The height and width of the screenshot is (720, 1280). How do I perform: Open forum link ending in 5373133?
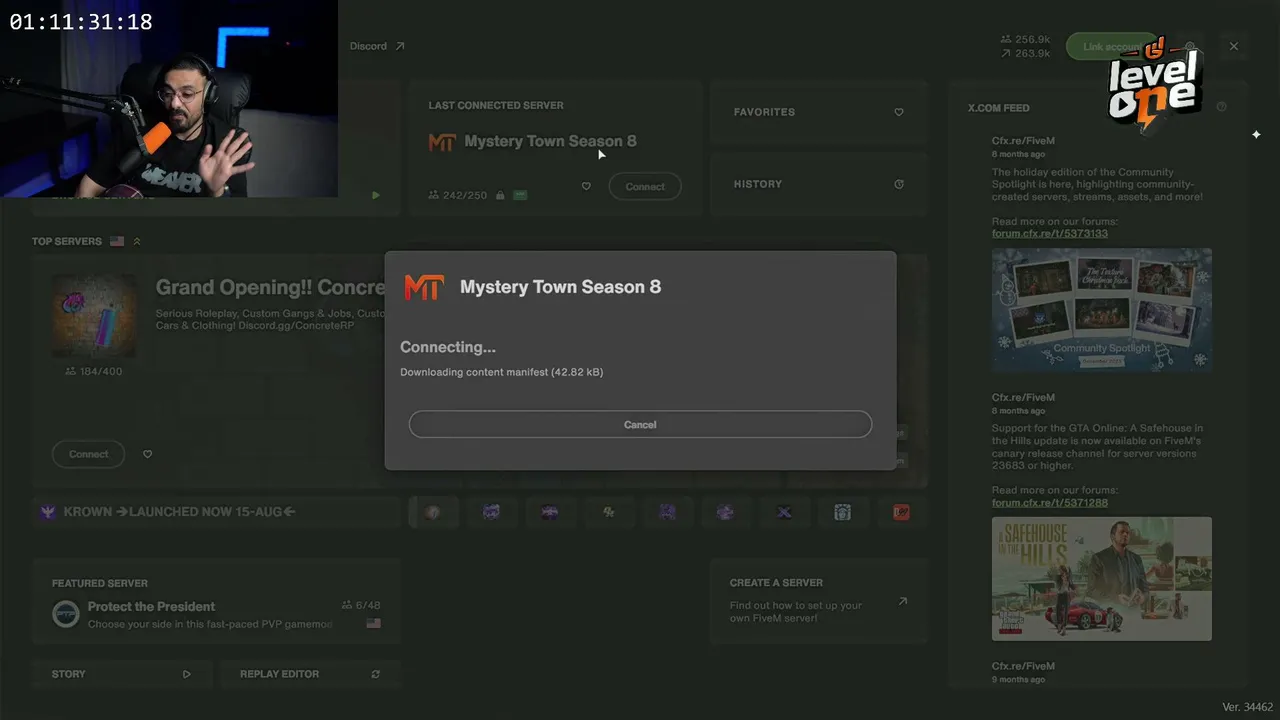click(x=1049, y=233)
